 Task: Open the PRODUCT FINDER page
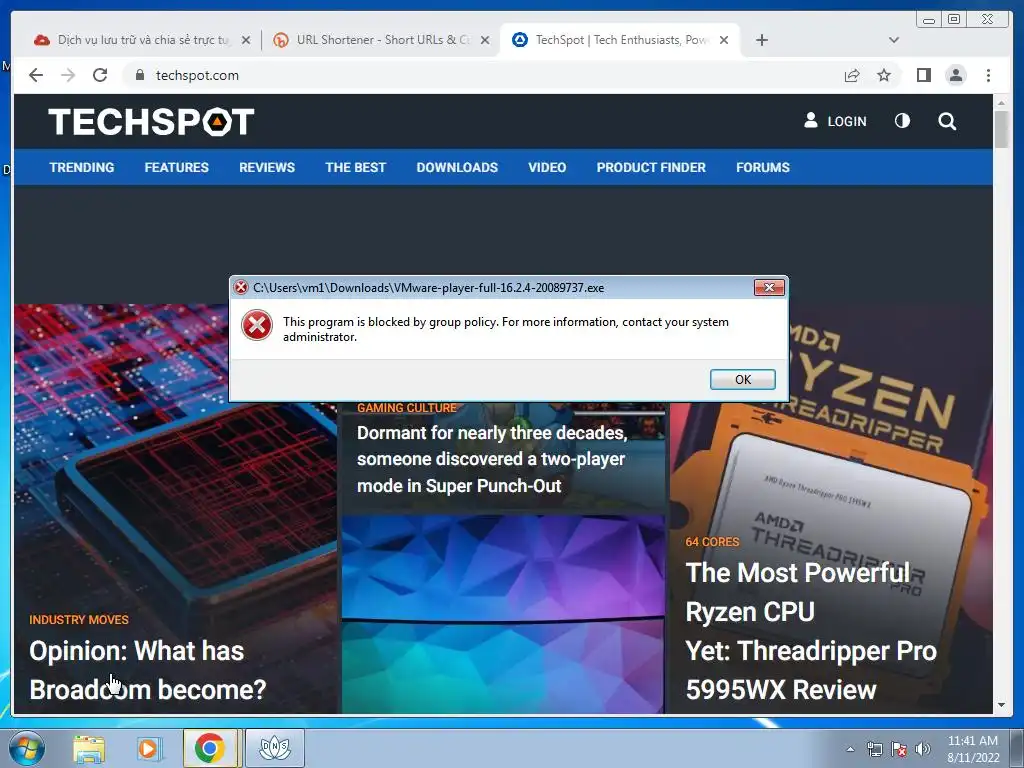point(651,167)
